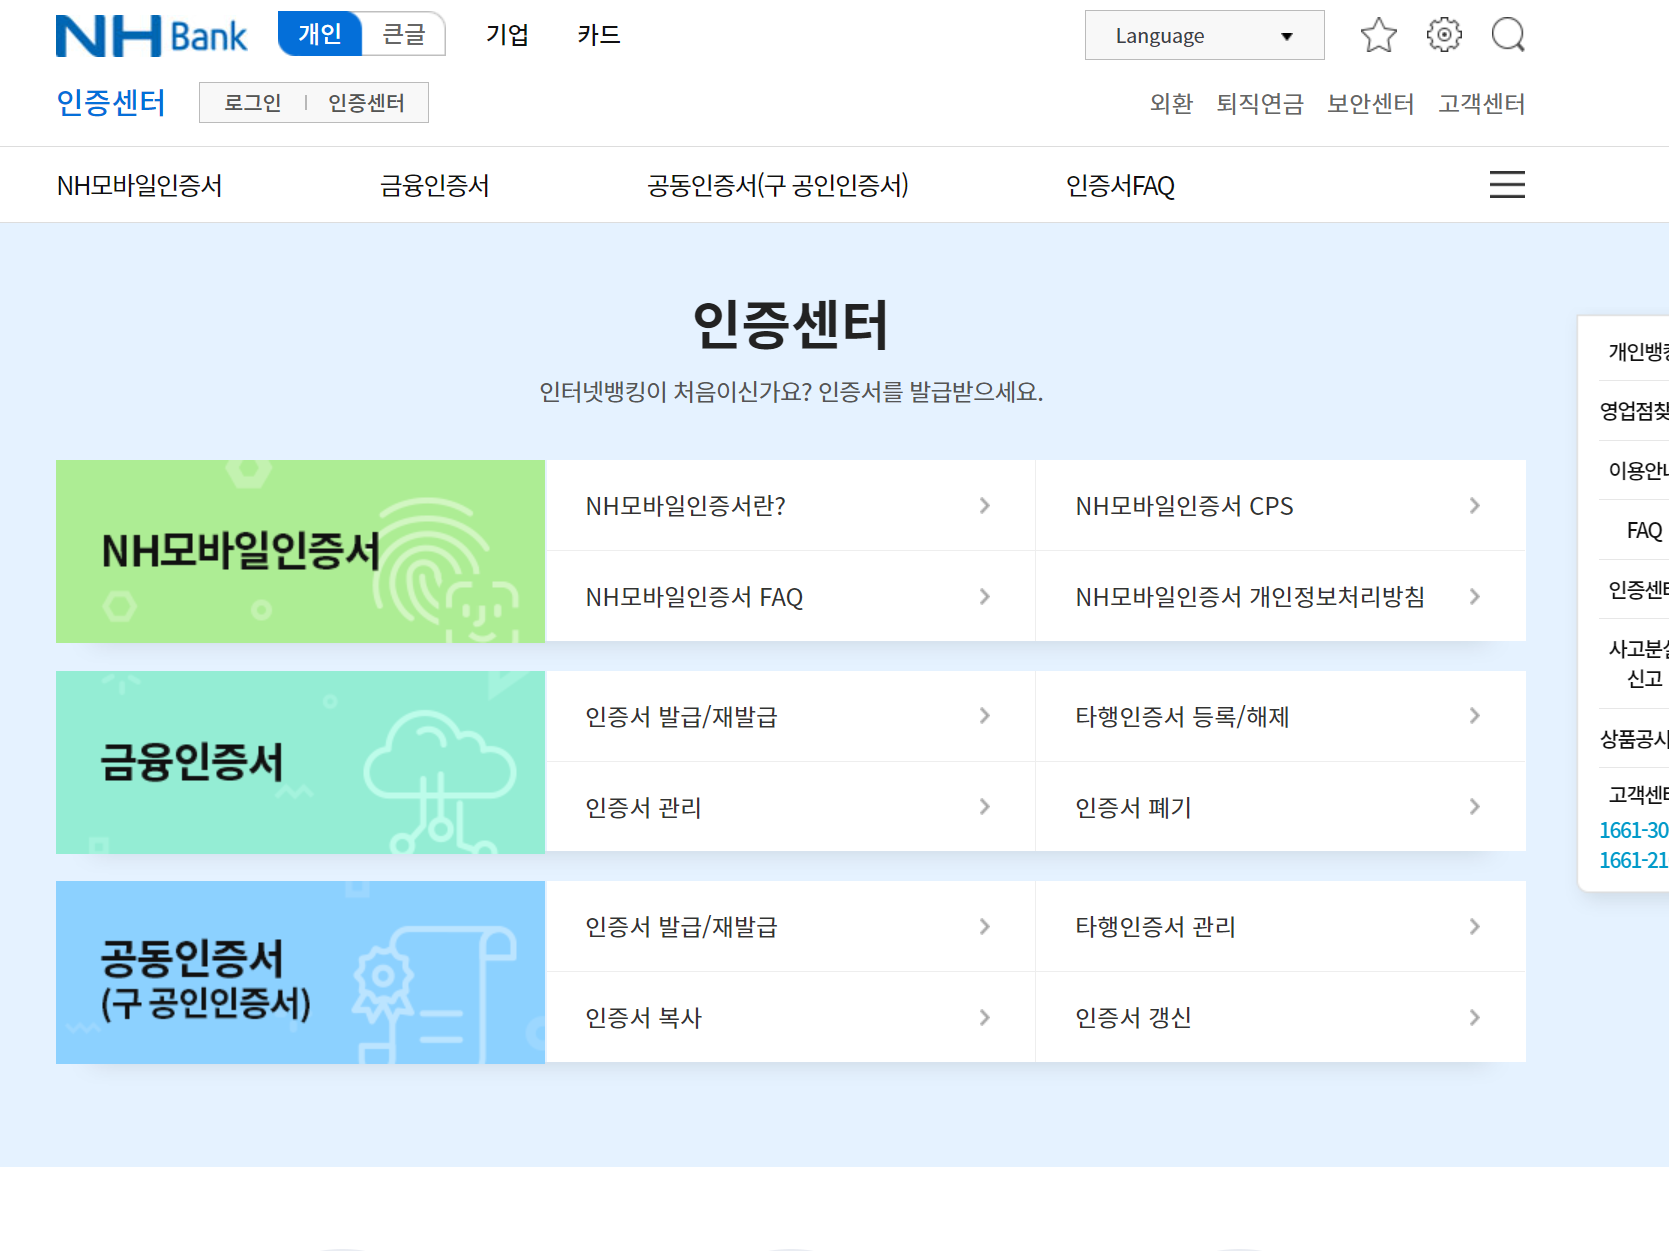Click the 로그인 button
This screenshot has width=1669, height=1251.
252,103
